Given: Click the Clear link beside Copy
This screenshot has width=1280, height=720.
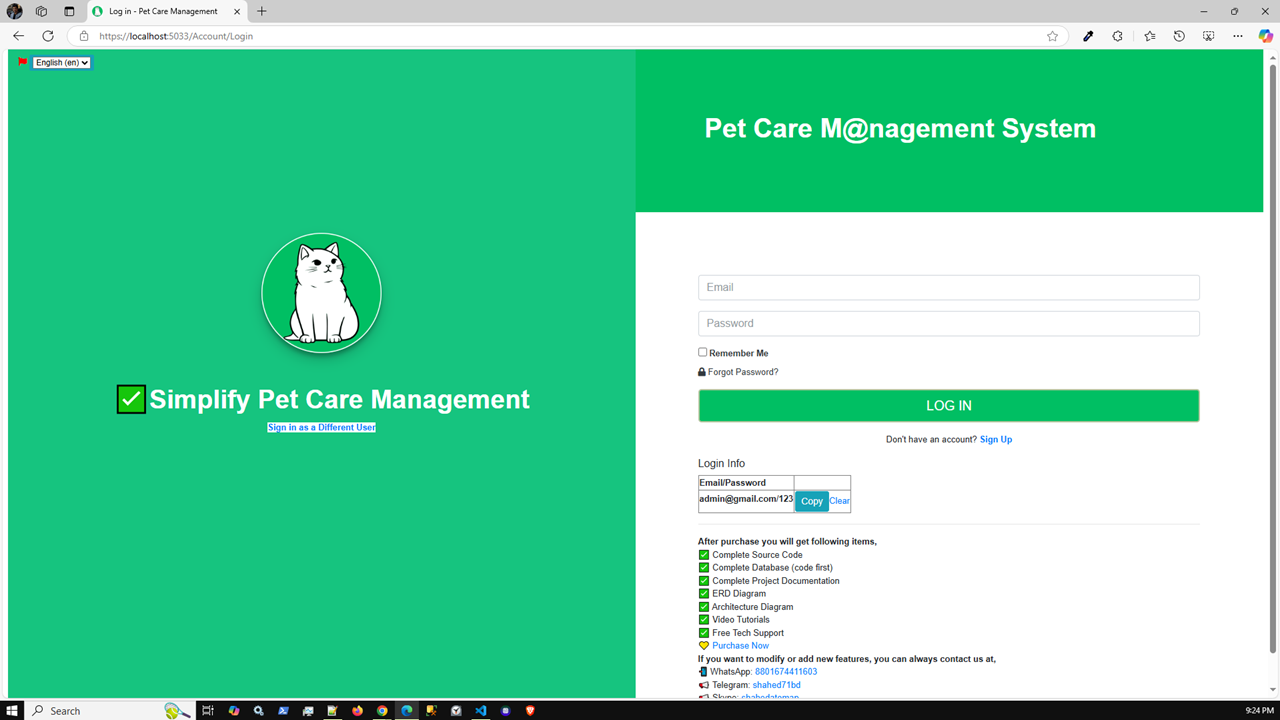Looking at the screenshot, I should click(839, 500).
